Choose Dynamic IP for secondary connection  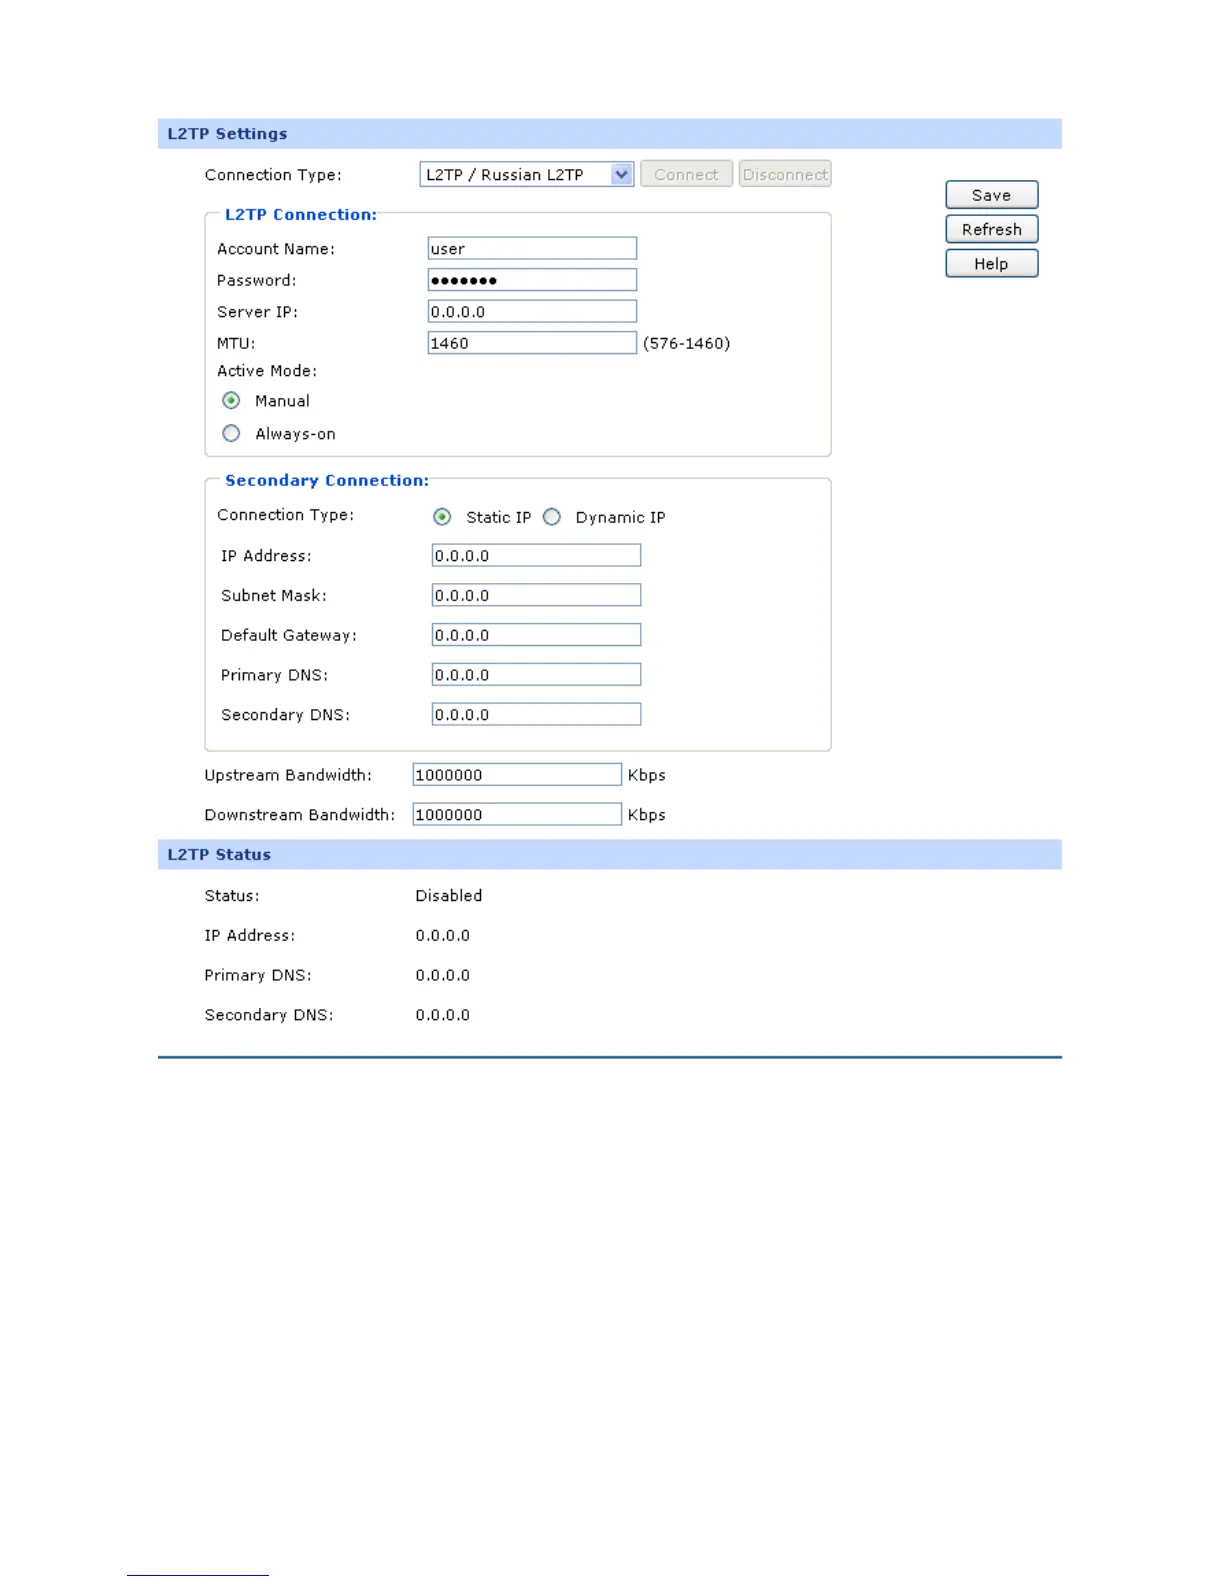(552, 517)
